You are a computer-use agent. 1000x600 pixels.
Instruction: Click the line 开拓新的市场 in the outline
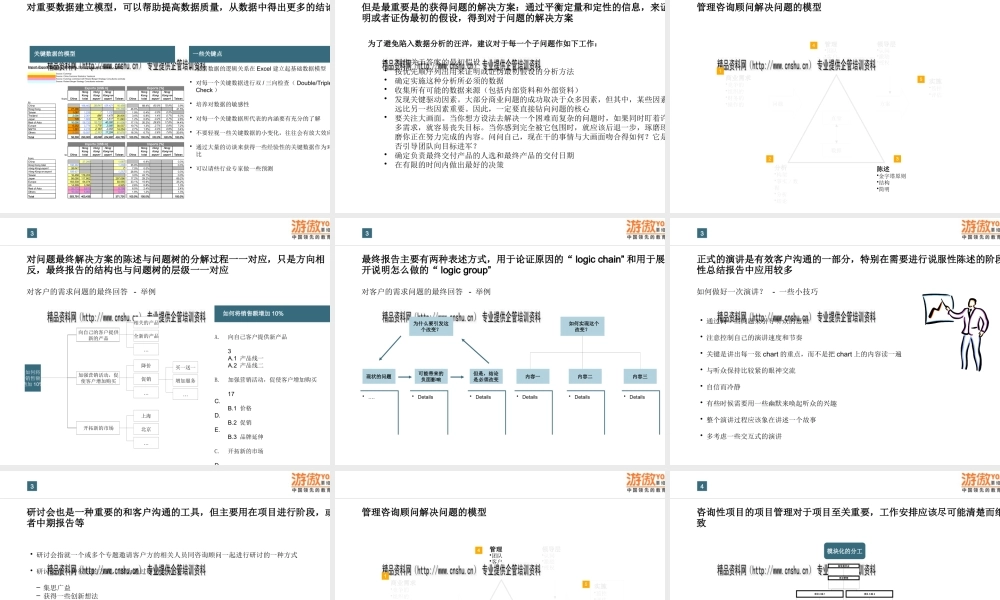[x=246, y=451]
